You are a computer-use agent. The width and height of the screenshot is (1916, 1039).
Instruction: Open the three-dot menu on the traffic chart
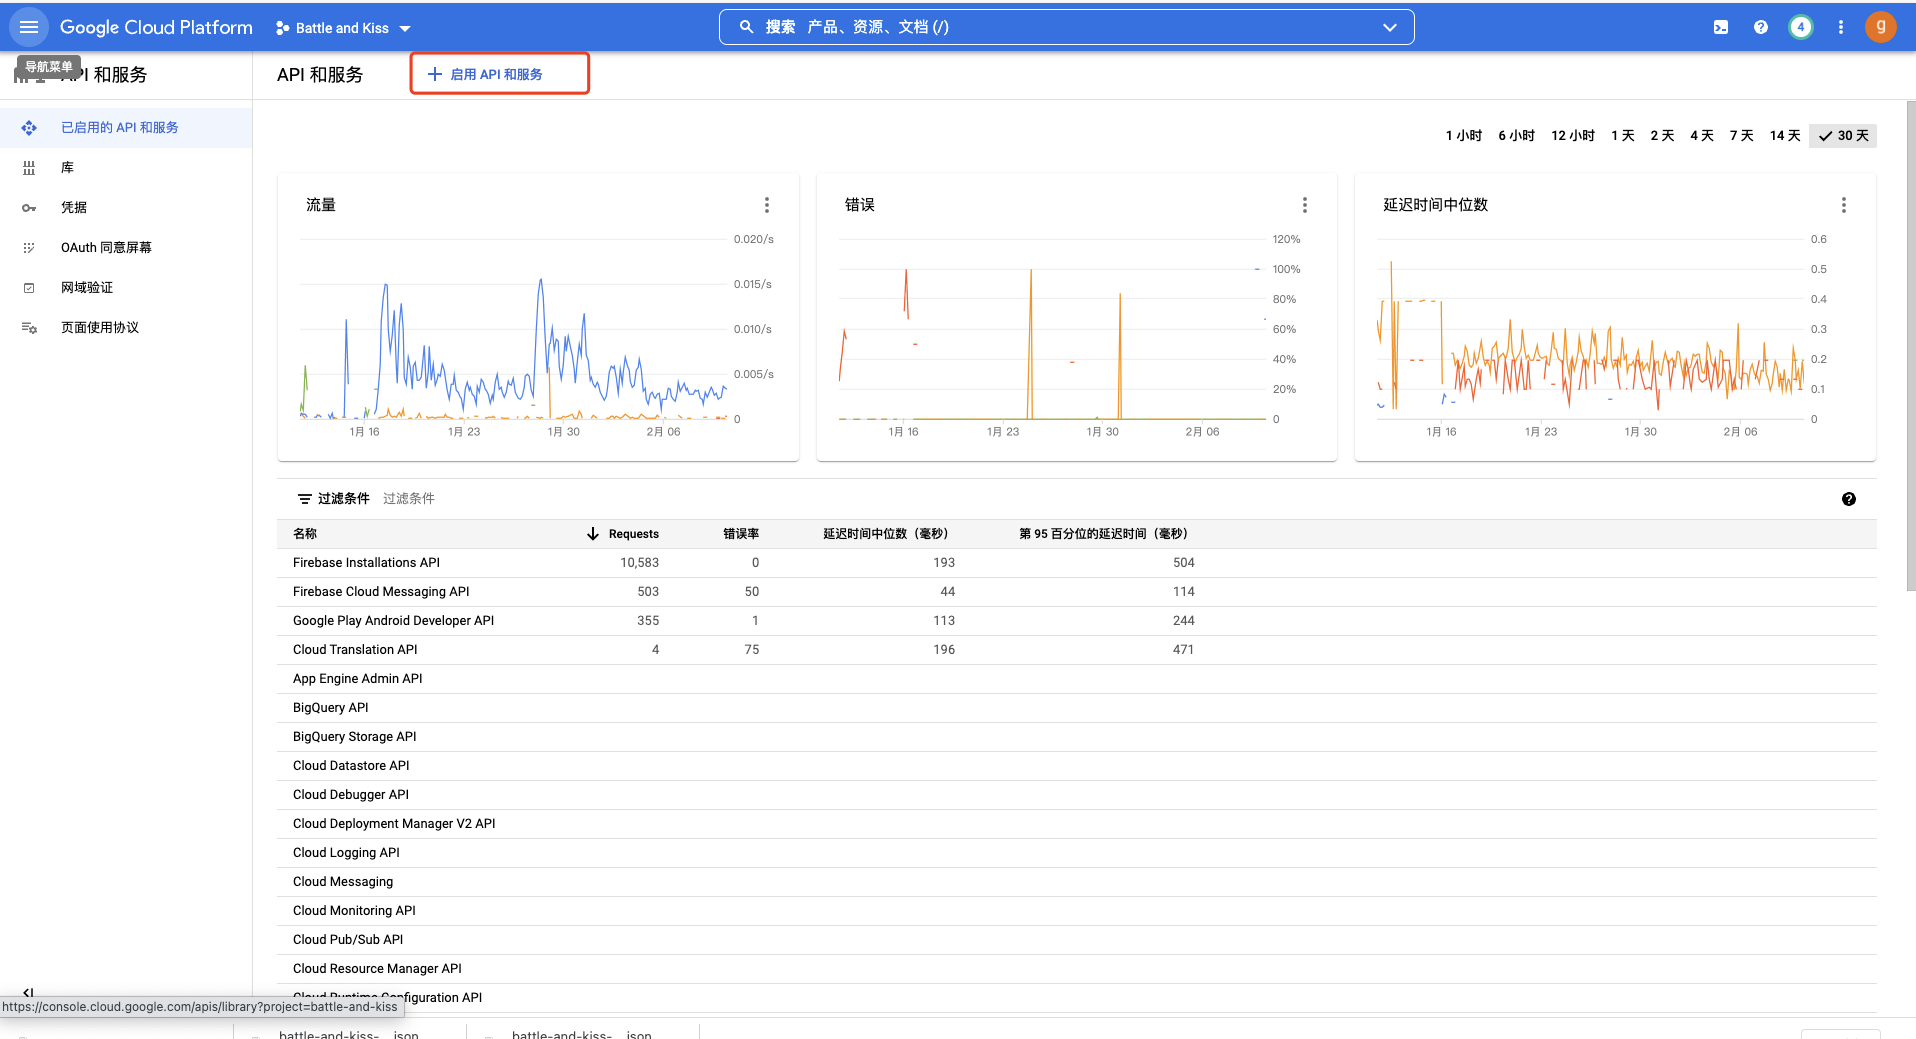[766, 205]
